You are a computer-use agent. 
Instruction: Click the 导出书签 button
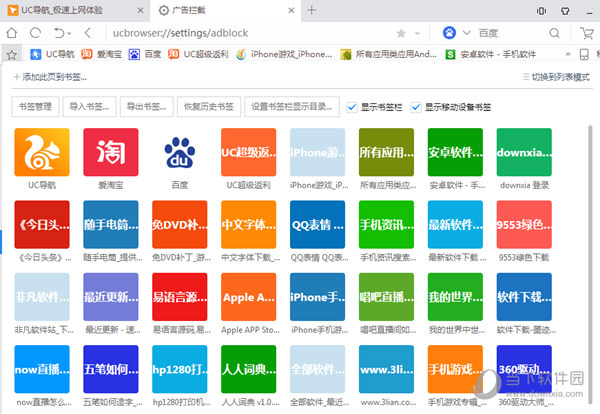point(147,106)
